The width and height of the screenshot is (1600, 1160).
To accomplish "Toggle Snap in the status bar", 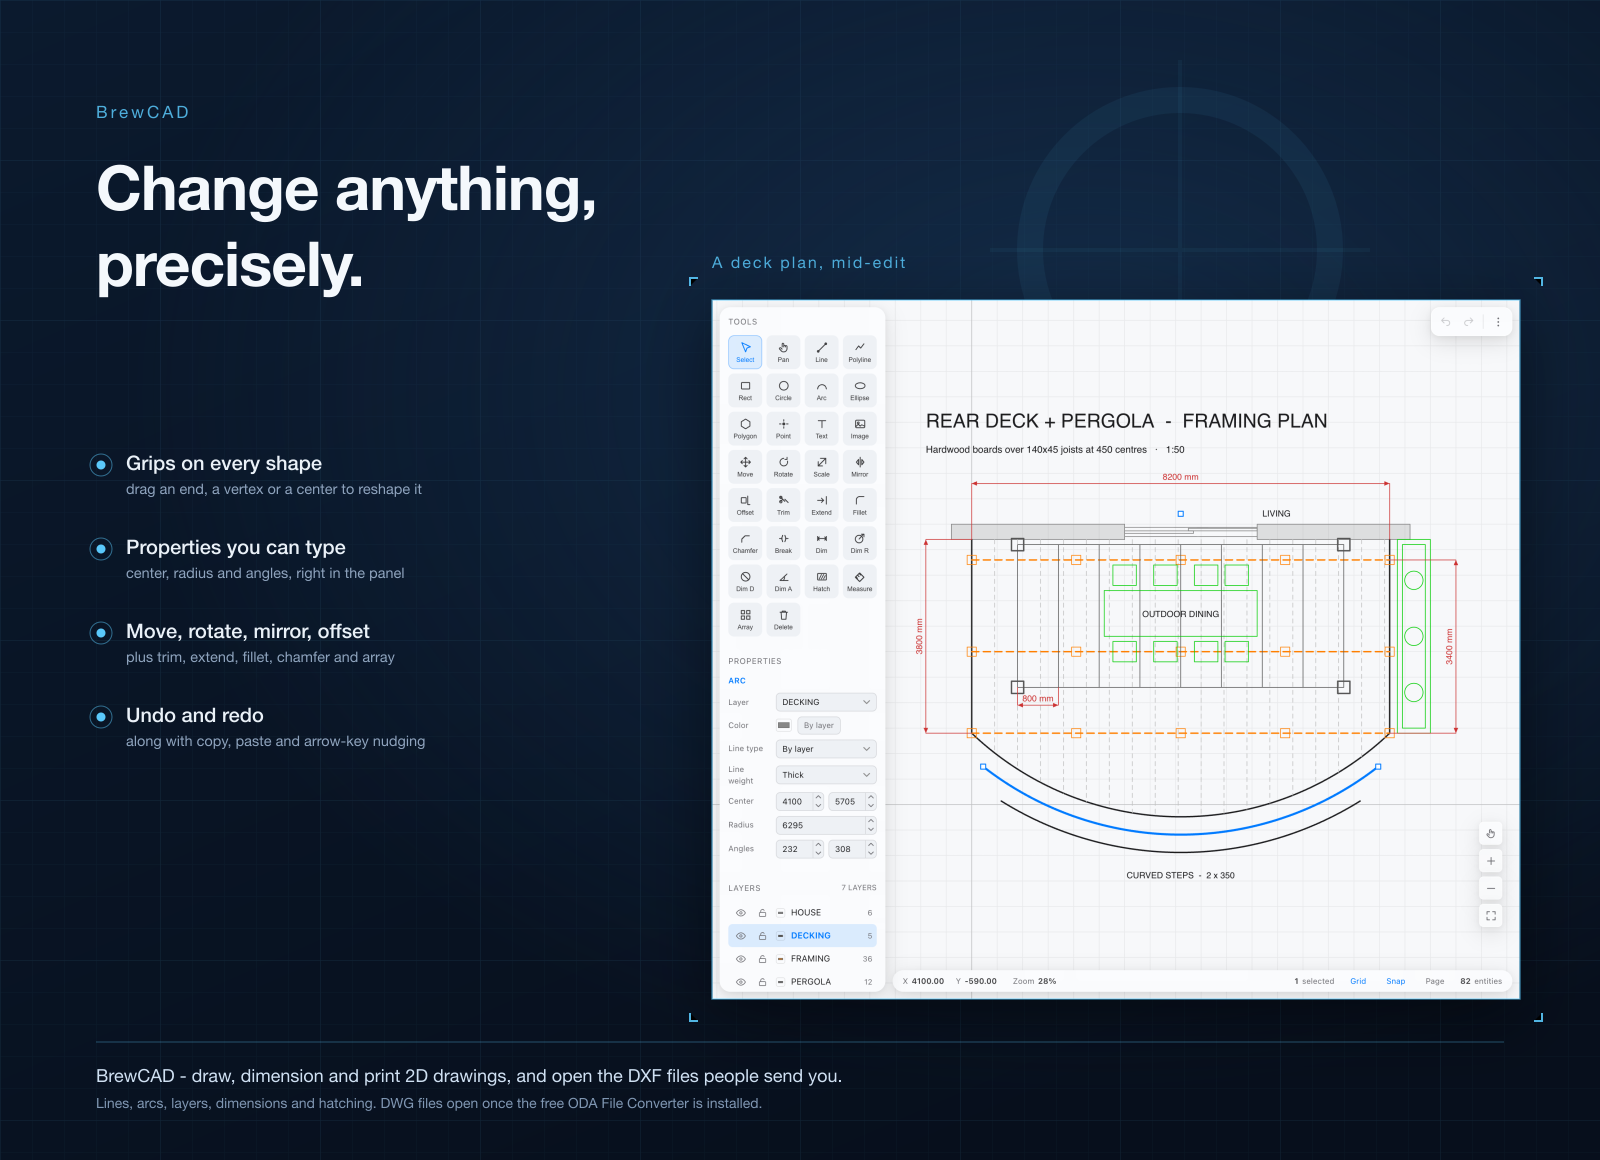I will 1395,981.
